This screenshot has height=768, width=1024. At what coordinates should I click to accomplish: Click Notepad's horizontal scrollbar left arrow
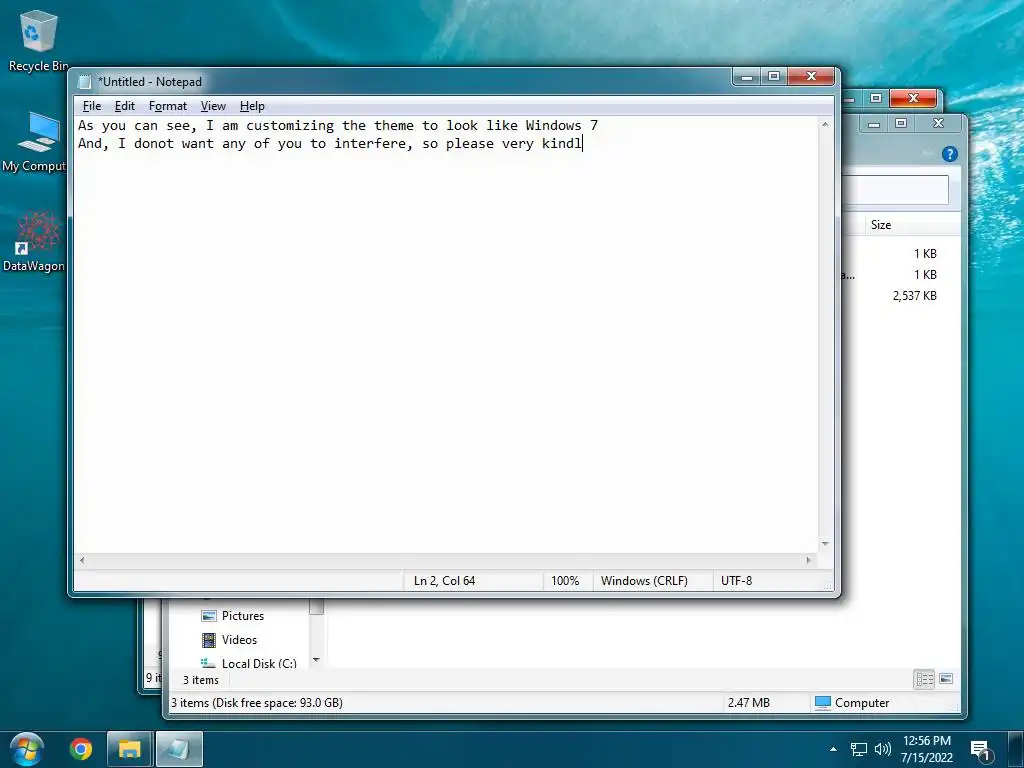[x=82, y=560]
